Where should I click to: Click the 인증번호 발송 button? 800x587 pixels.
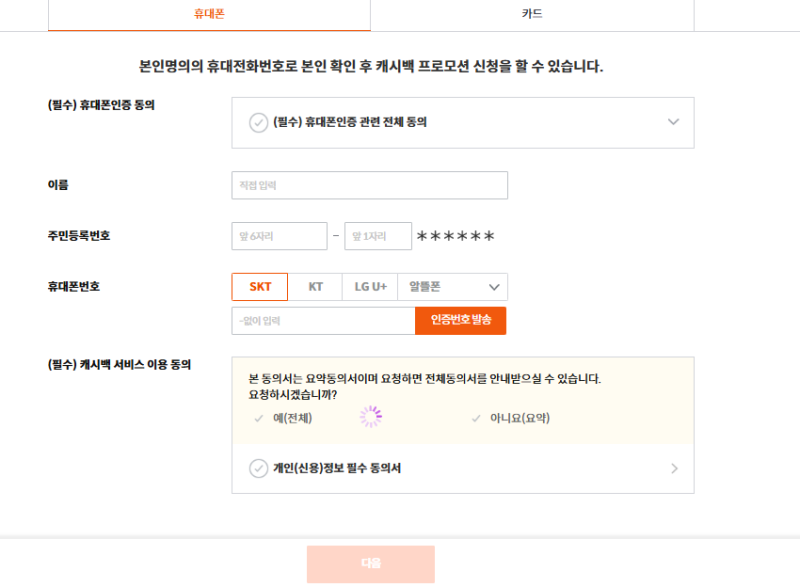click(x=461, y=320)
